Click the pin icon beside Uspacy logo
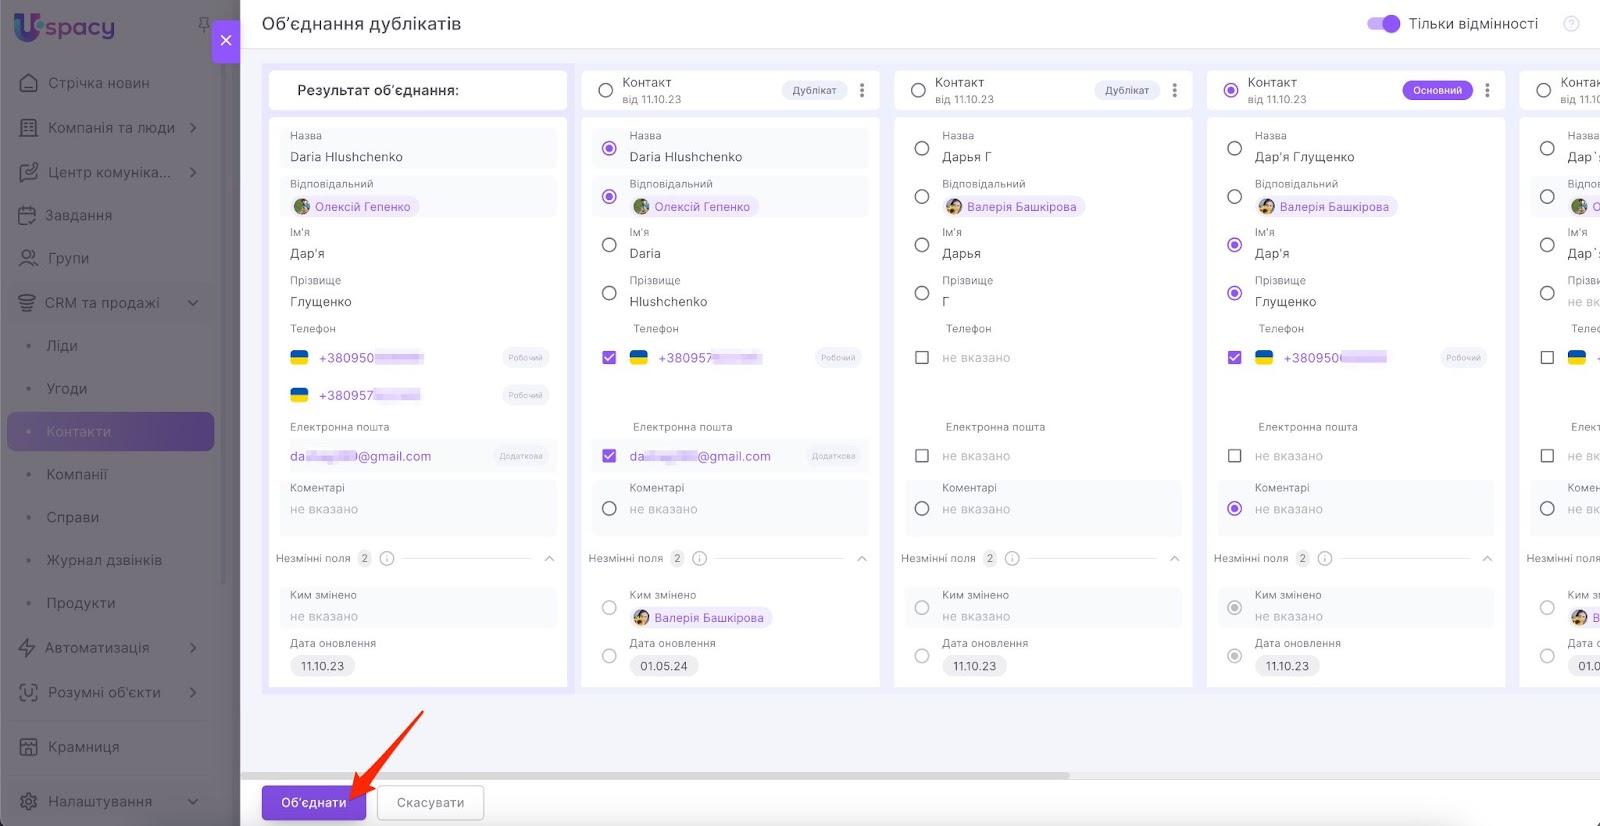 (203, 24)
